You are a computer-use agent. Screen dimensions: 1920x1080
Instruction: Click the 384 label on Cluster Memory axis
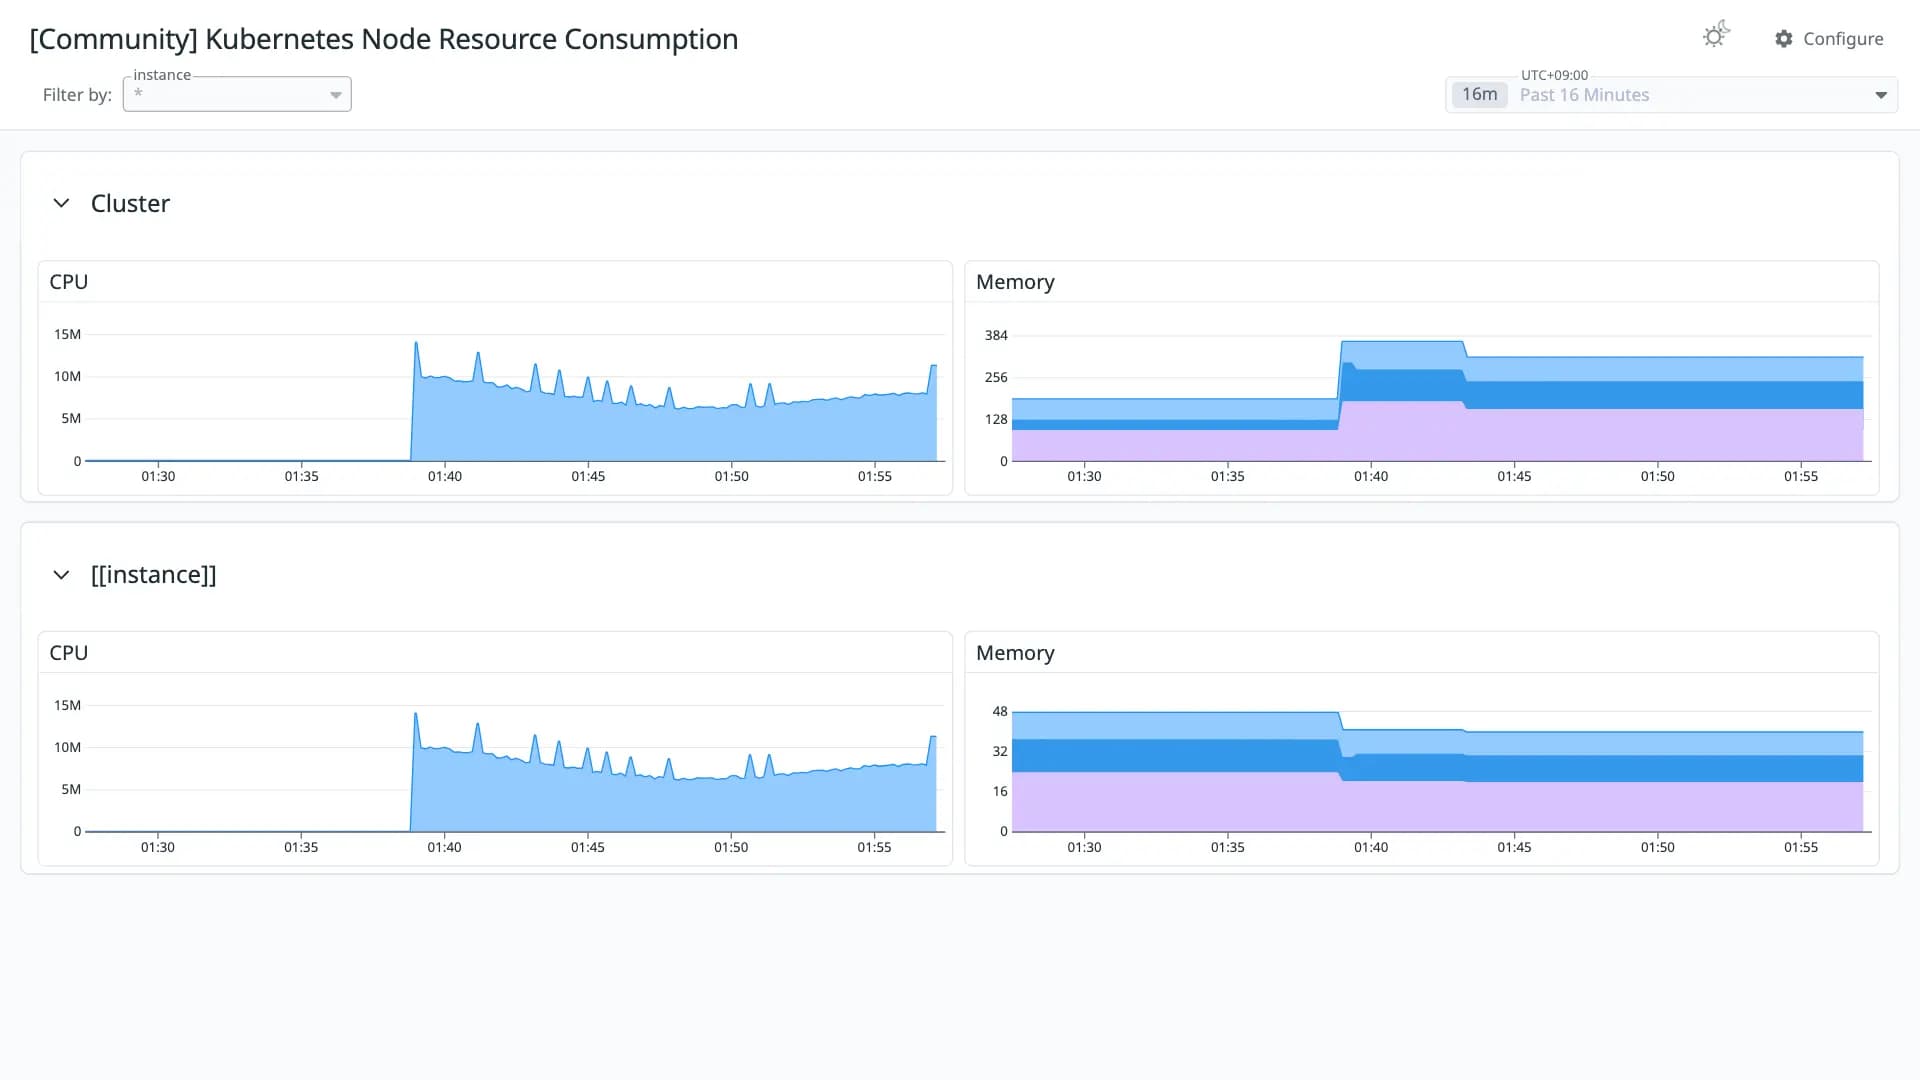[996, 335]
